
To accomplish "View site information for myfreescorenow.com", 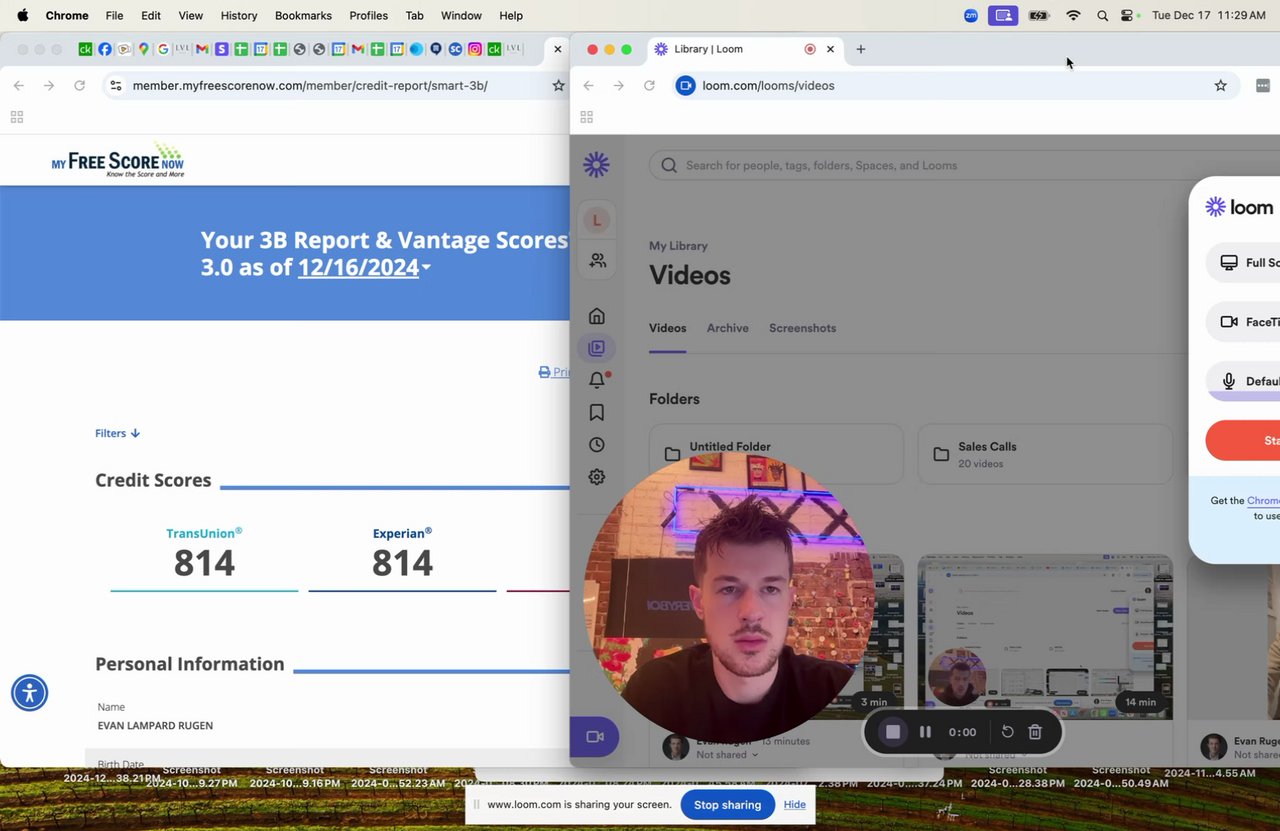I will [116, 86].
